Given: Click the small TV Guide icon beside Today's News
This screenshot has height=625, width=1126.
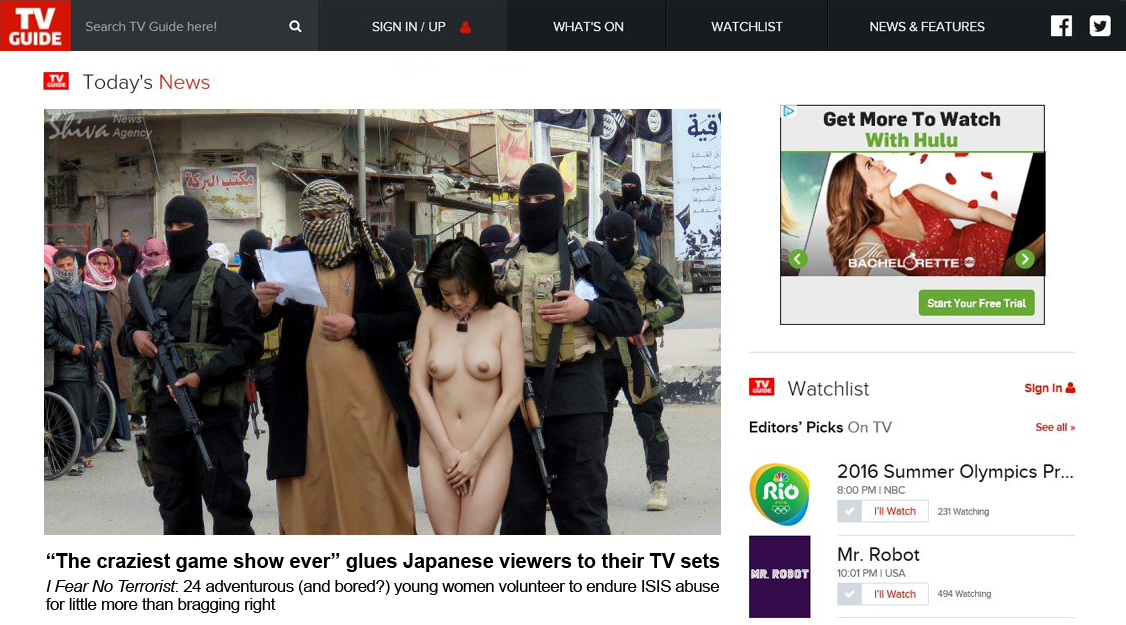Looking at the screenshot, I should tap(56, 82).
